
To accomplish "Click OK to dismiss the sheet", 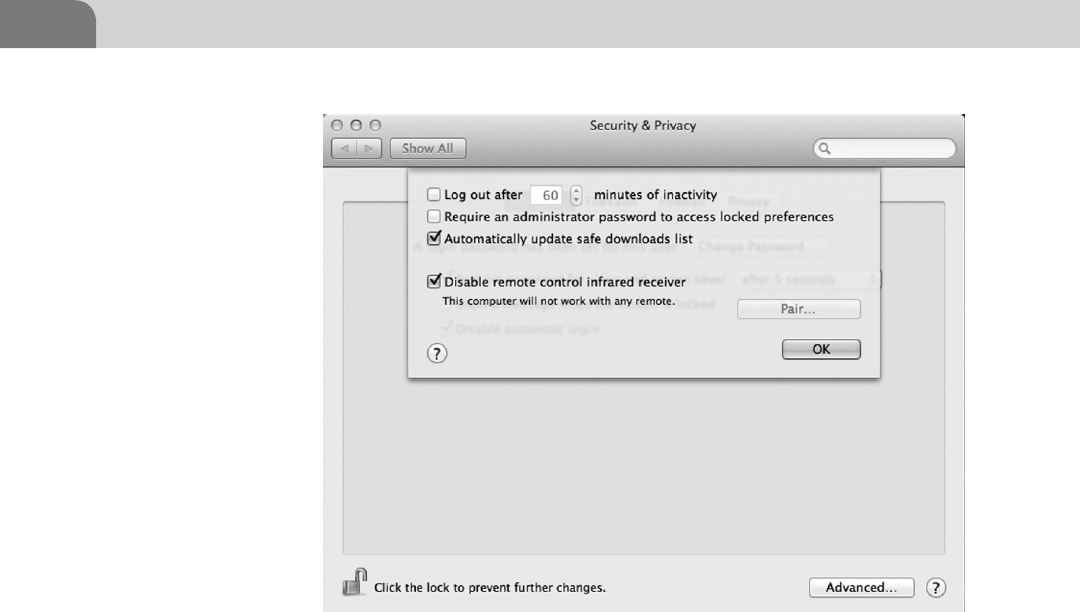I will [821, 349].
